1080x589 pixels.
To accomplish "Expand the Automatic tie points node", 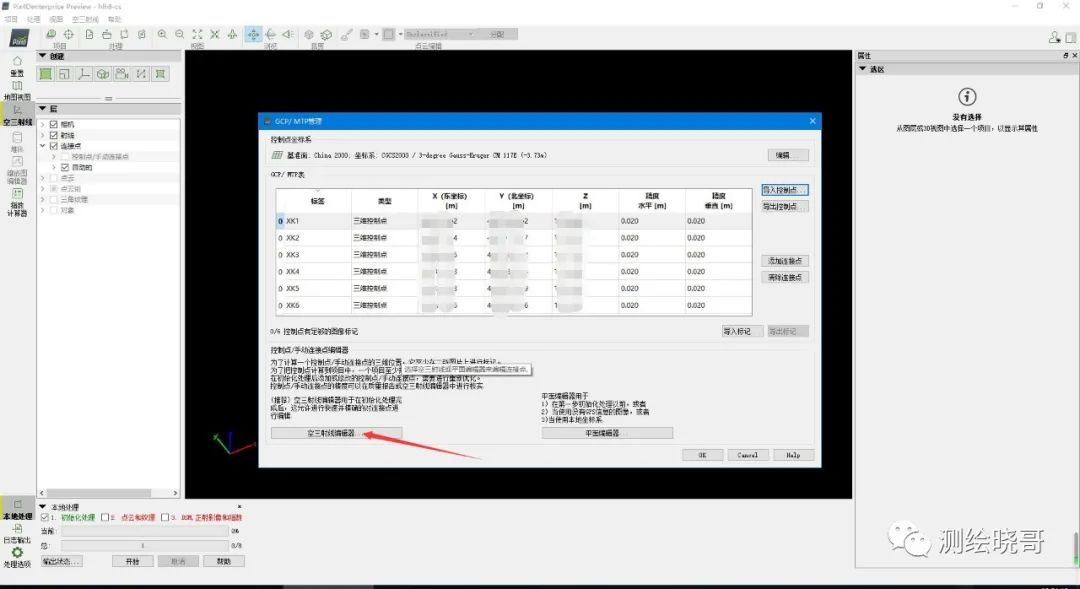I will tap(54, 167).
